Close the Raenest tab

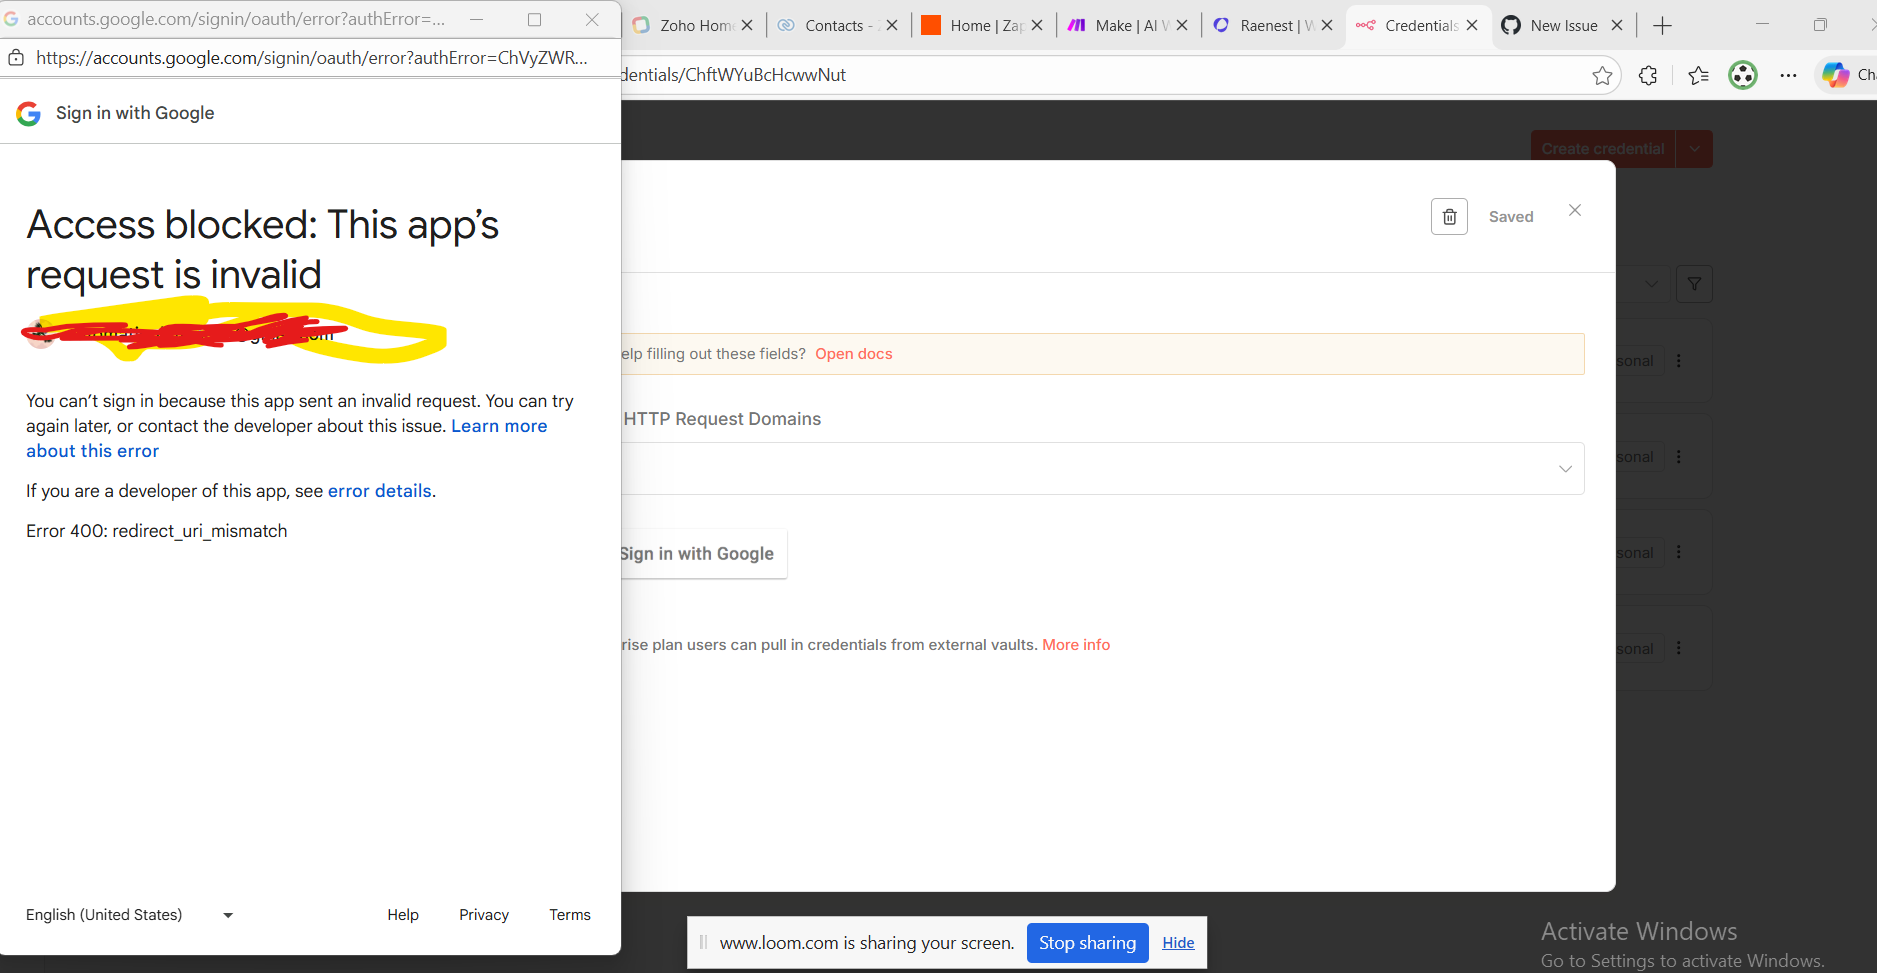coord(1327,26)
